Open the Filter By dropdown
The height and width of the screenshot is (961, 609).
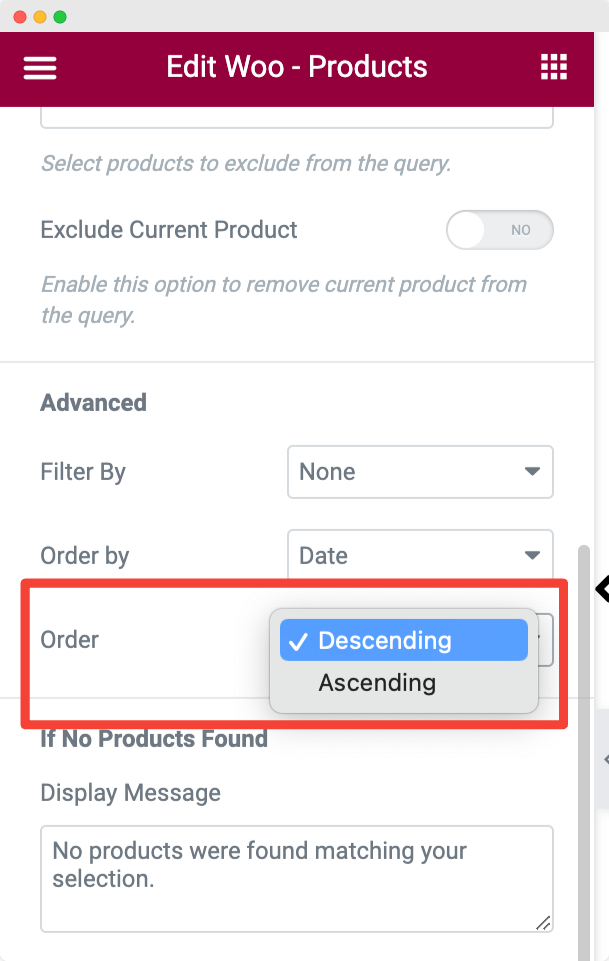(420, 472)
